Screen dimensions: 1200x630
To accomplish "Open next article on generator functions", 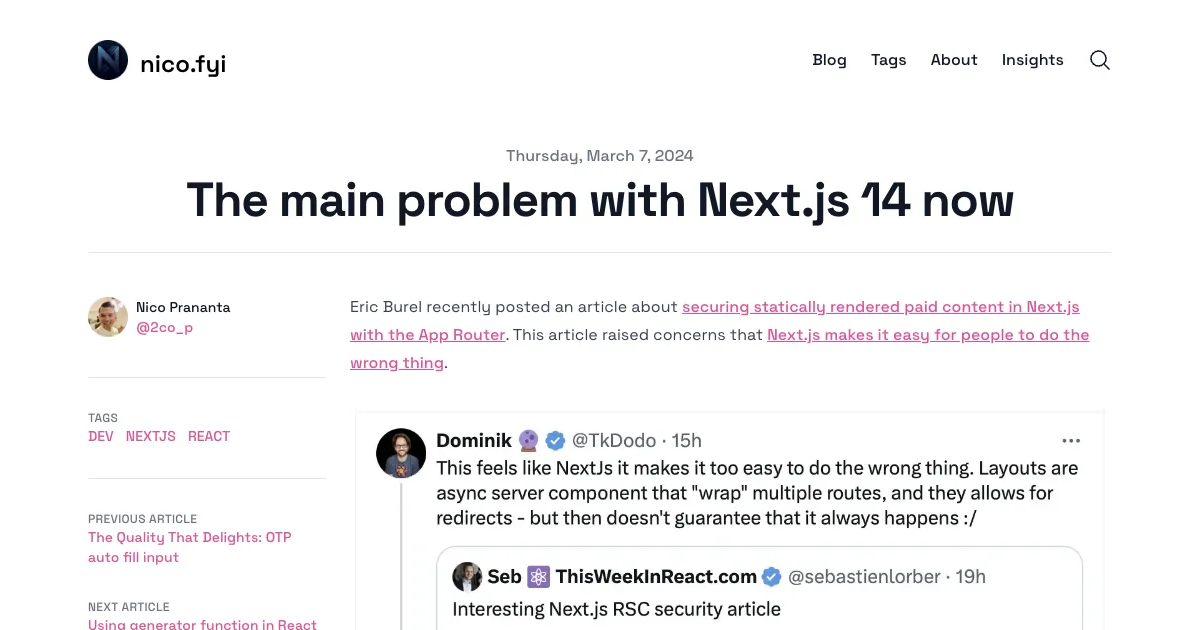I will click(202, 624).
